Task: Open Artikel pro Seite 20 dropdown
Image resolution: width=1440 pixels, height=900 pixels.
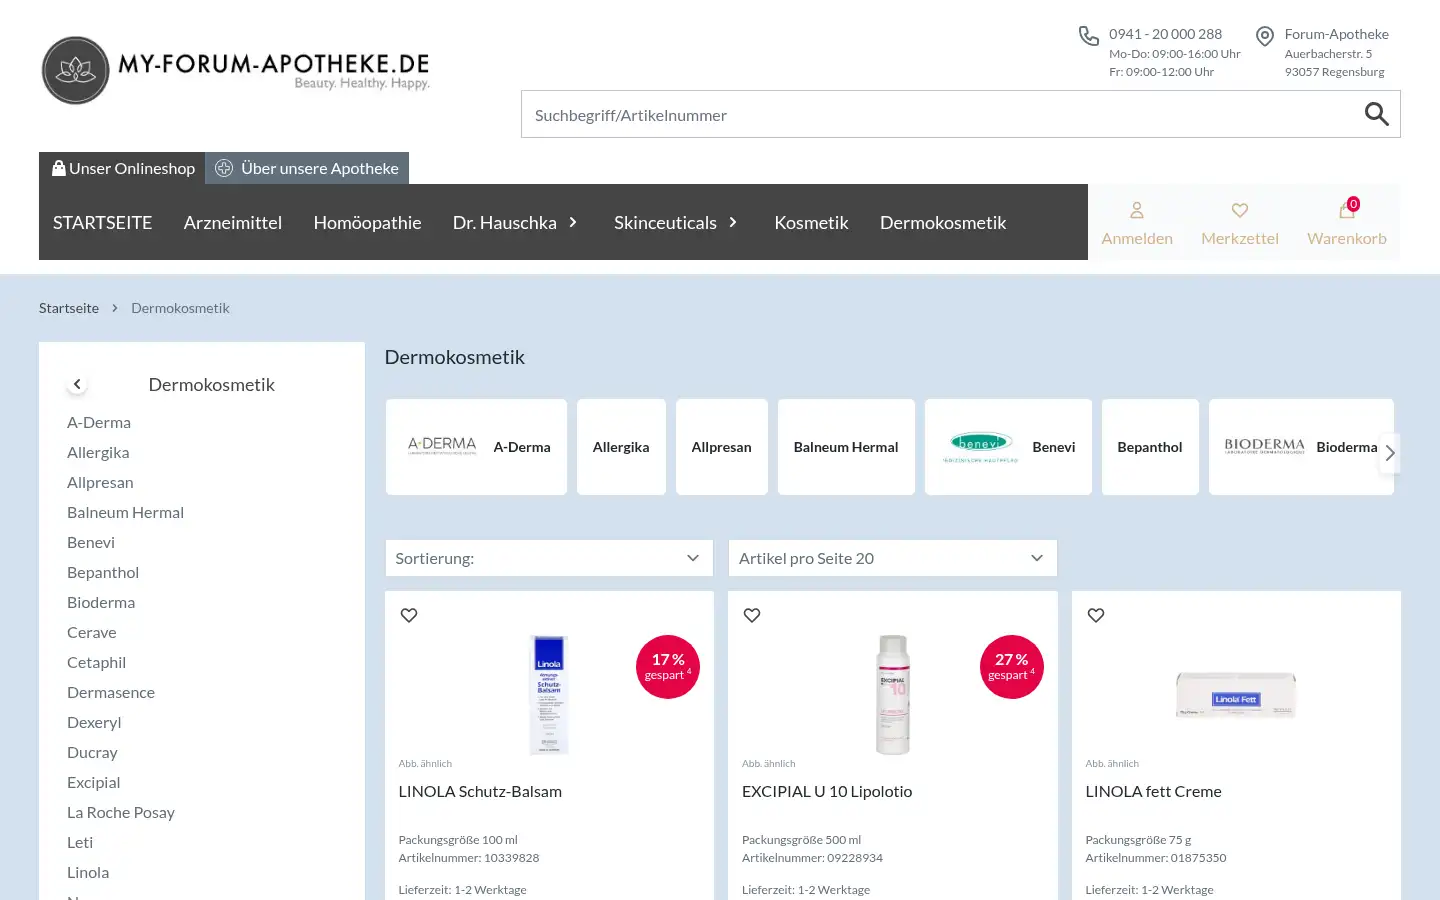Action: pyautogui.click(x=892, y=558)
